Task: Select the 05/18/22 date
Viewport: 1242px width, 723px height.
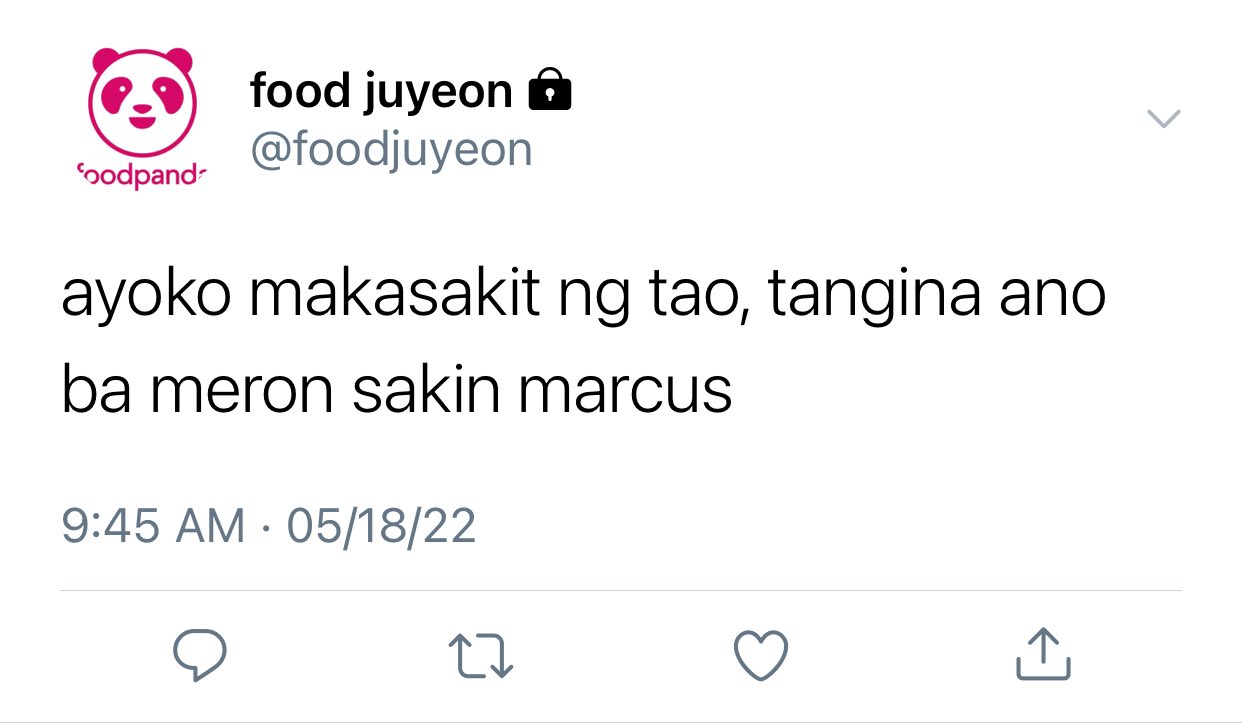Action: tap(381, 526)
